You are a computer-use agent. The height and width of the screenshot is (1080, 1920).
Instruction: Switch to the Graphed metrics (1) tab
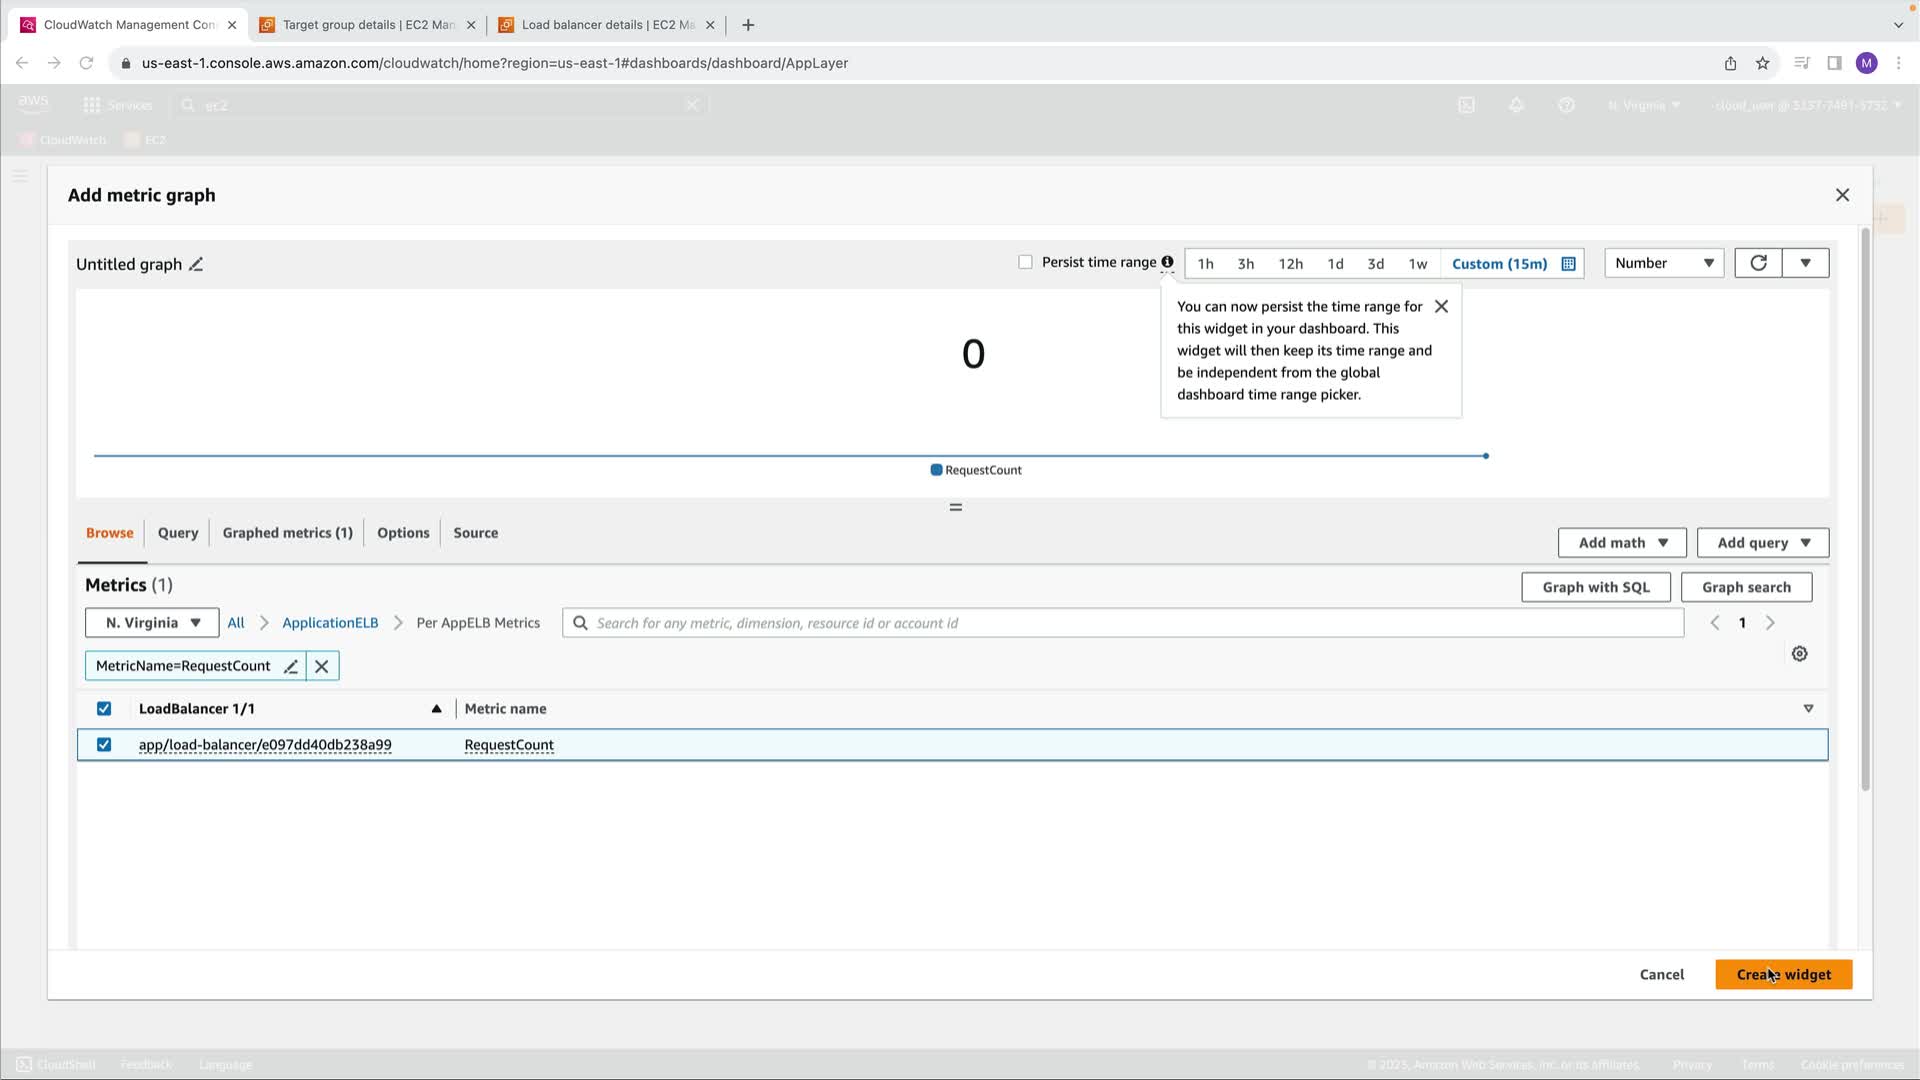(287, 533)
